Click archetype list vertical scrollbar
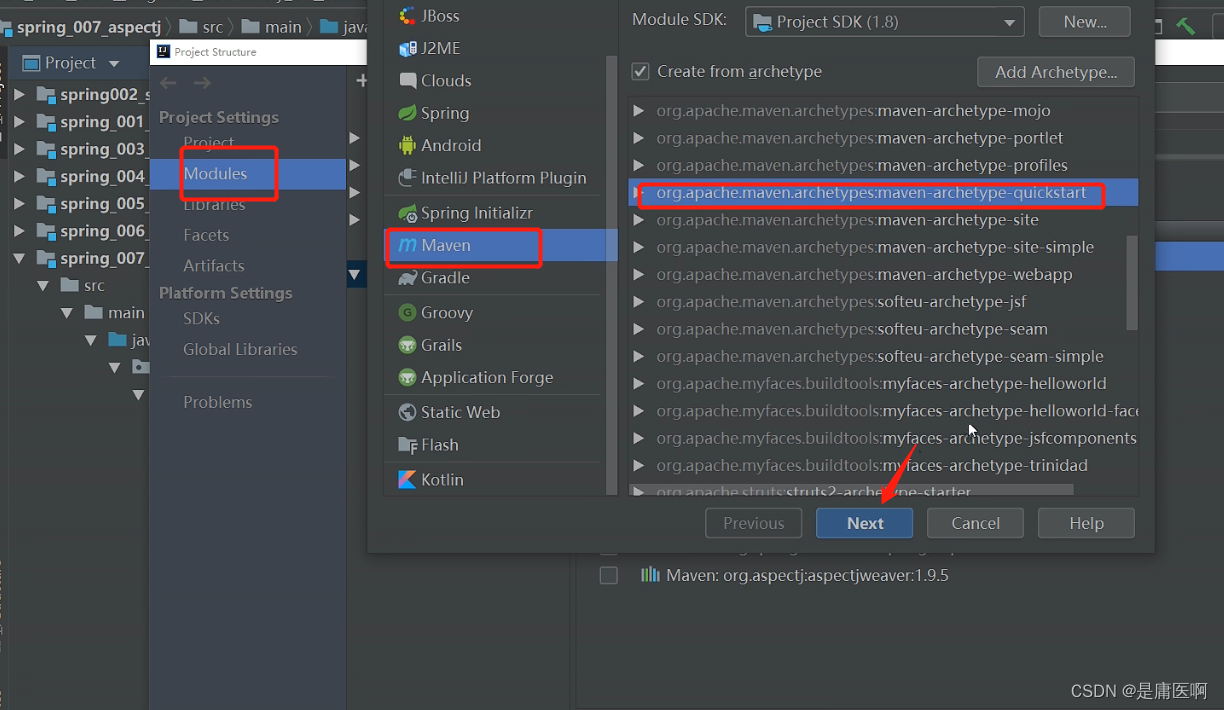The height and width of the screenshot is (710, 1224). [1132, 283]
